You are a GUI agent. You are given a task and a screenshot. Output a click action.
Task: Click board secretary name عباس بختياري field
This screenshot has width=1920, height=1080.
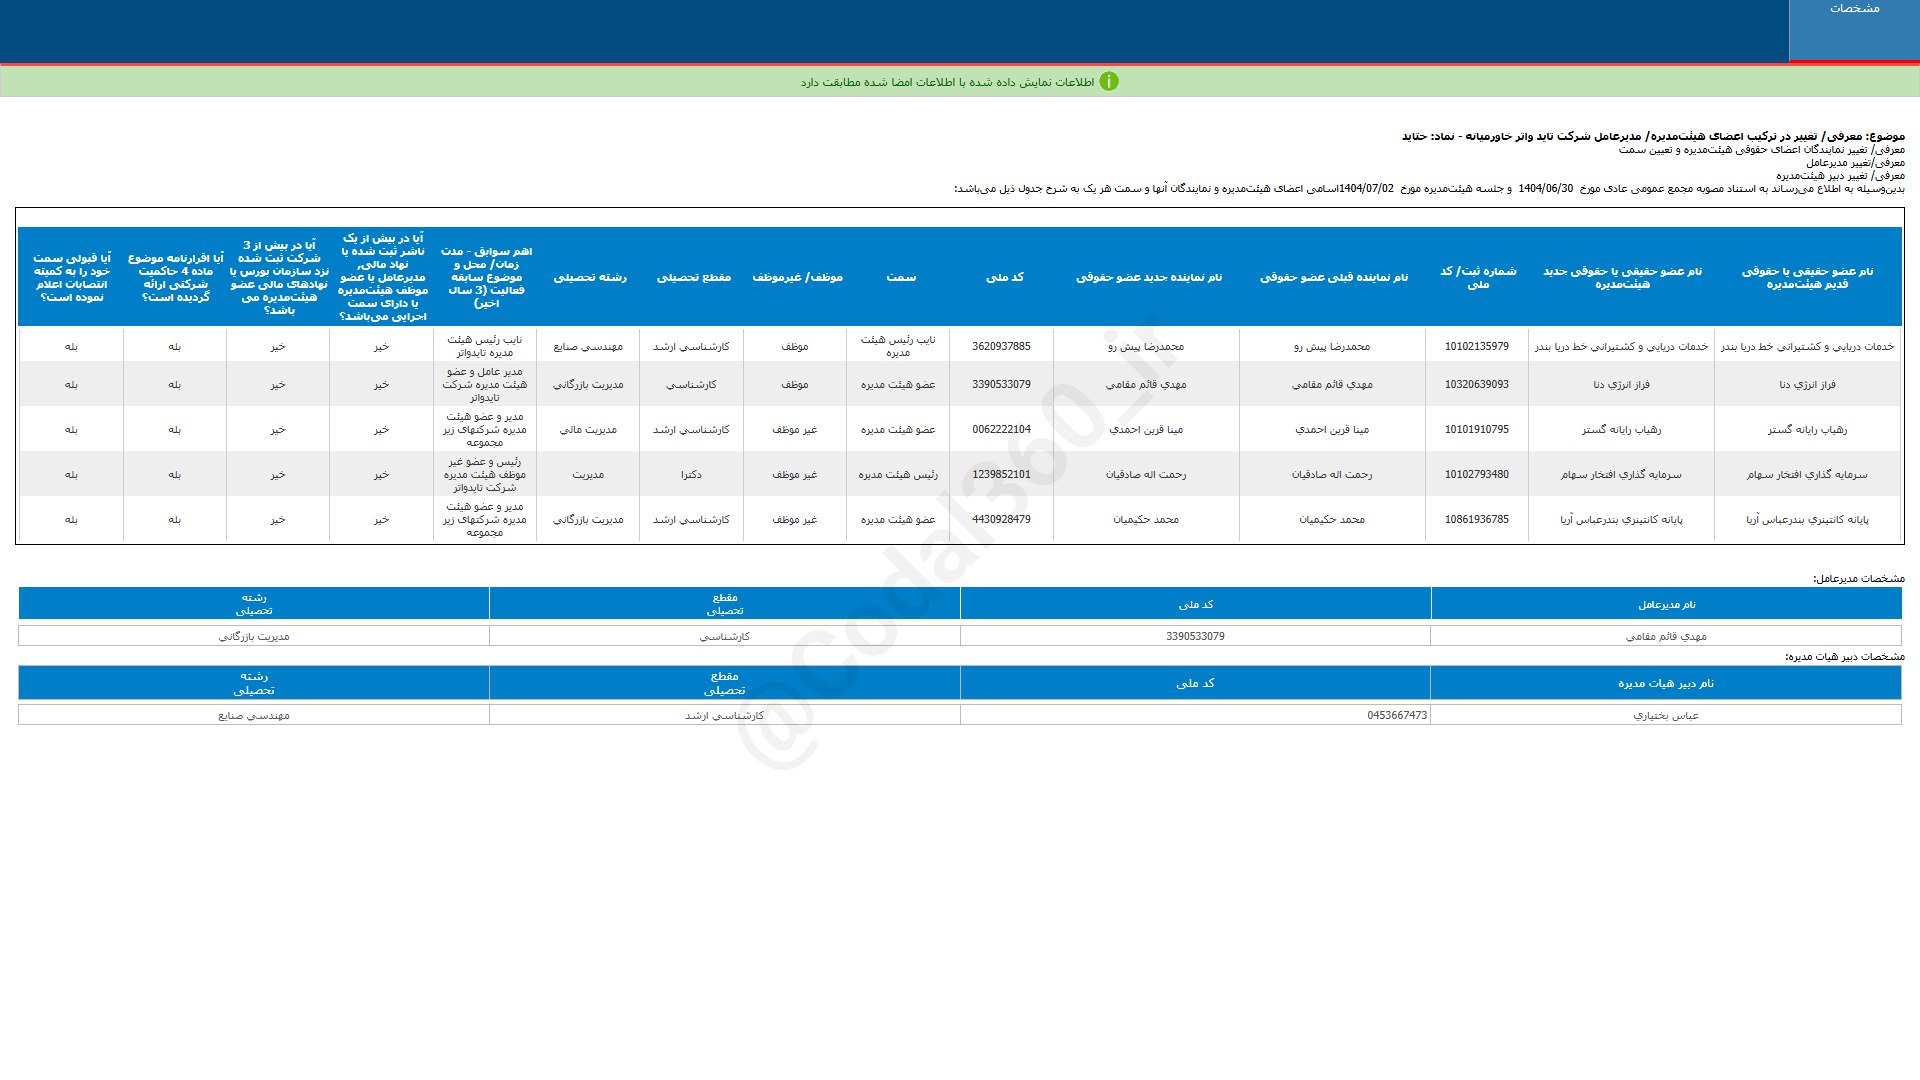point(1666,715)
